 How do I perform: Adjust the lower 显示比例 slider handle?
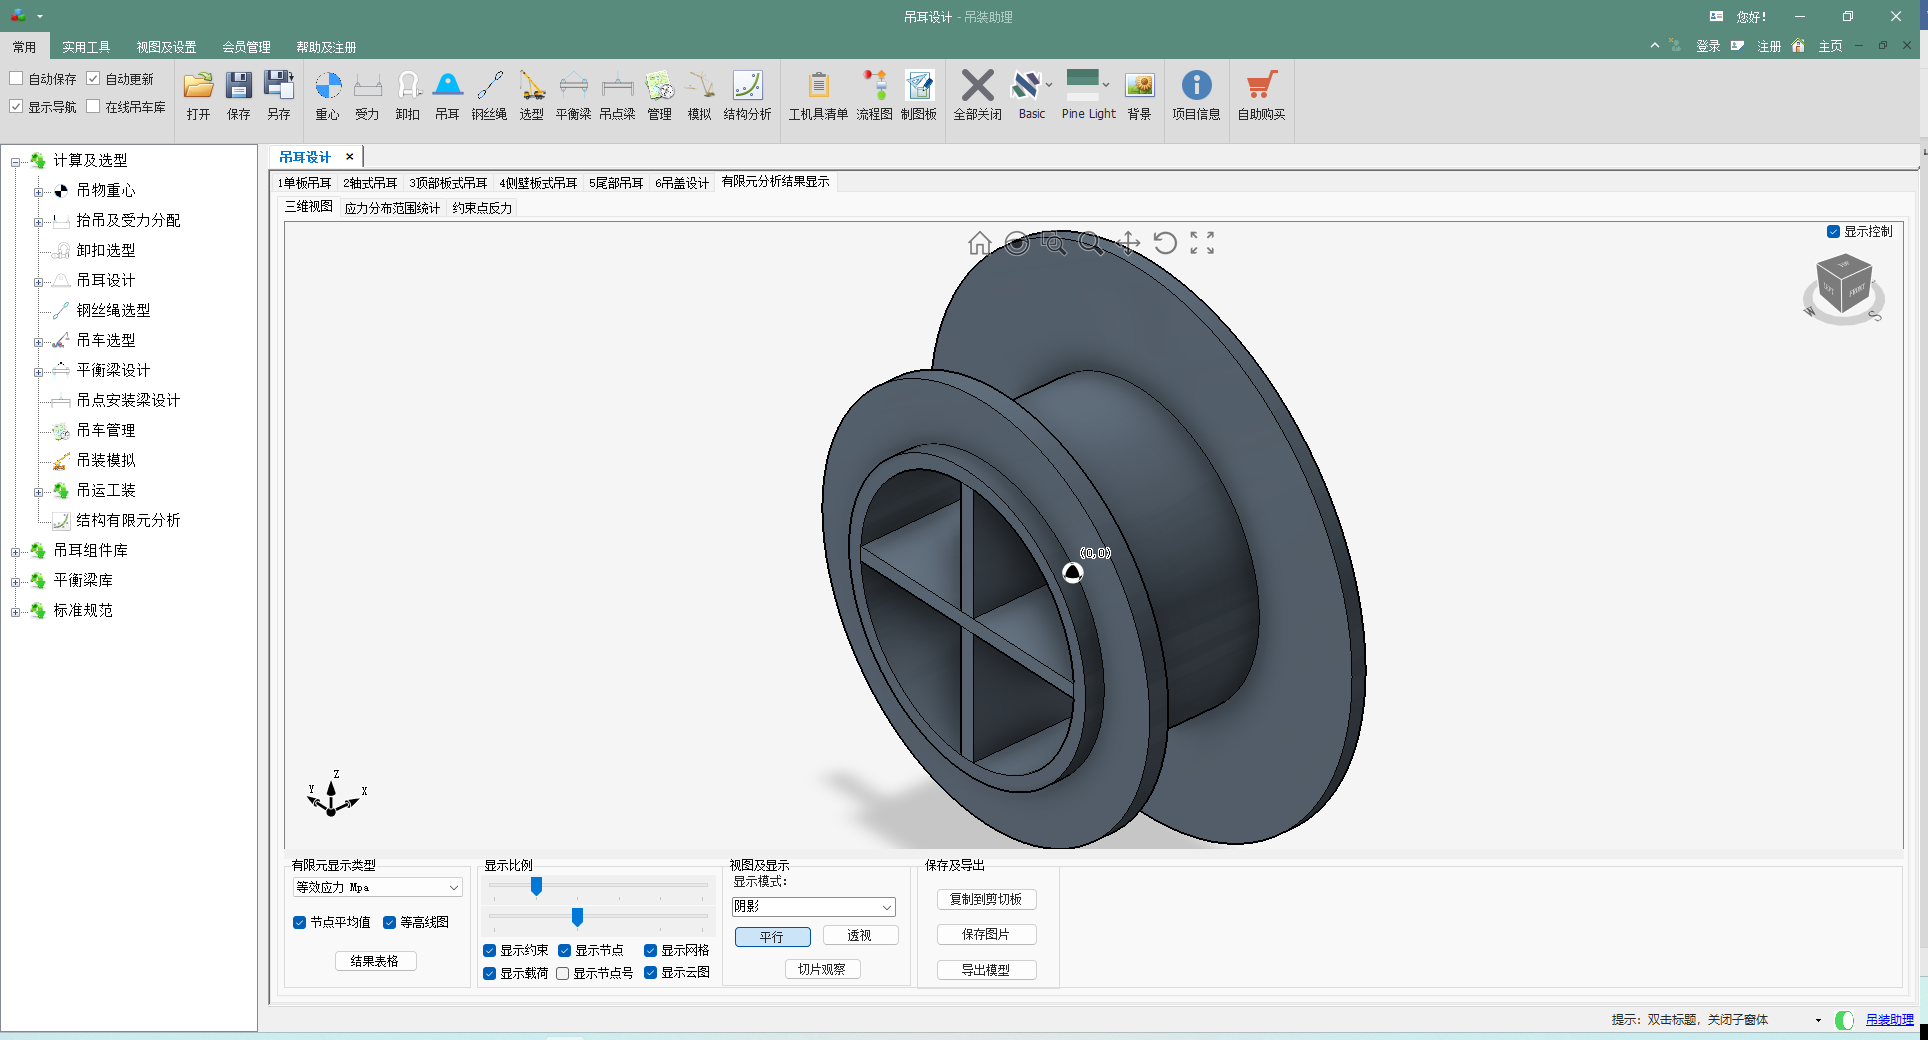point(577,917)
